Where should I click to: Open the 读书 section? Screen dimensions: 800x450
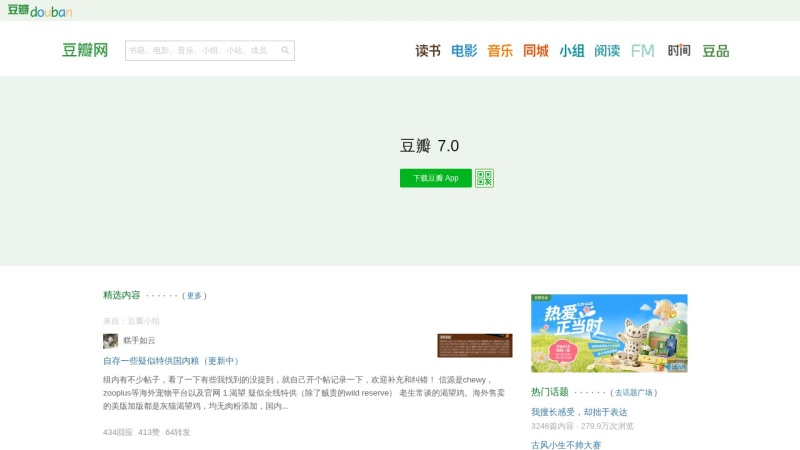[x=428, y=51]
